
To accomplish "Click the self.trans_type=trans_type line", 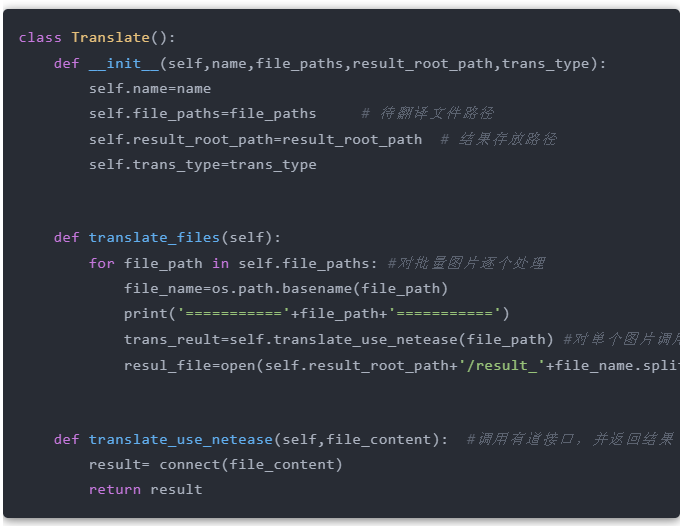I will [x=202, y=164].
